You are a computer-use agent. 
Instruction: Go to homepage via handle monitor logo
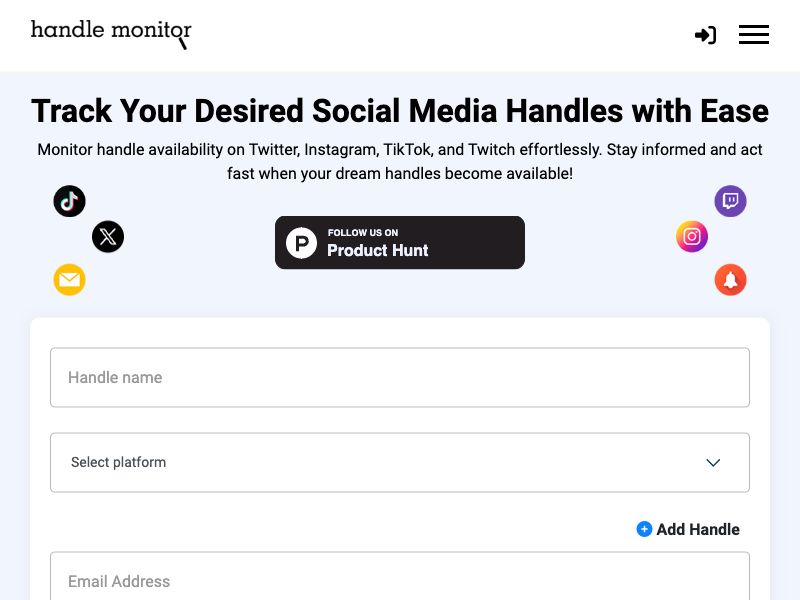[x=111, y=34]
